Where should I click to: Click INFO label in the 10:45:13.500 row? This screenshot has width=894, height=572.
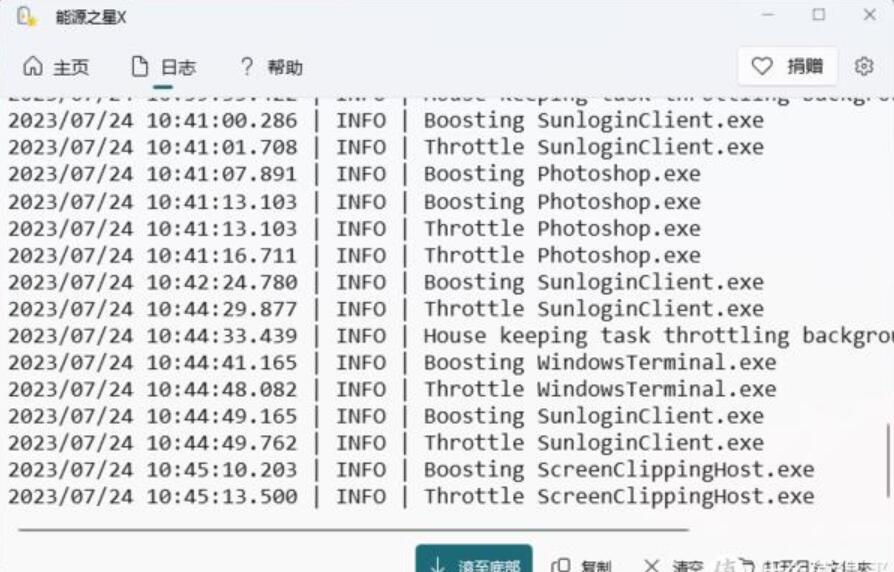tap(361, 497)
